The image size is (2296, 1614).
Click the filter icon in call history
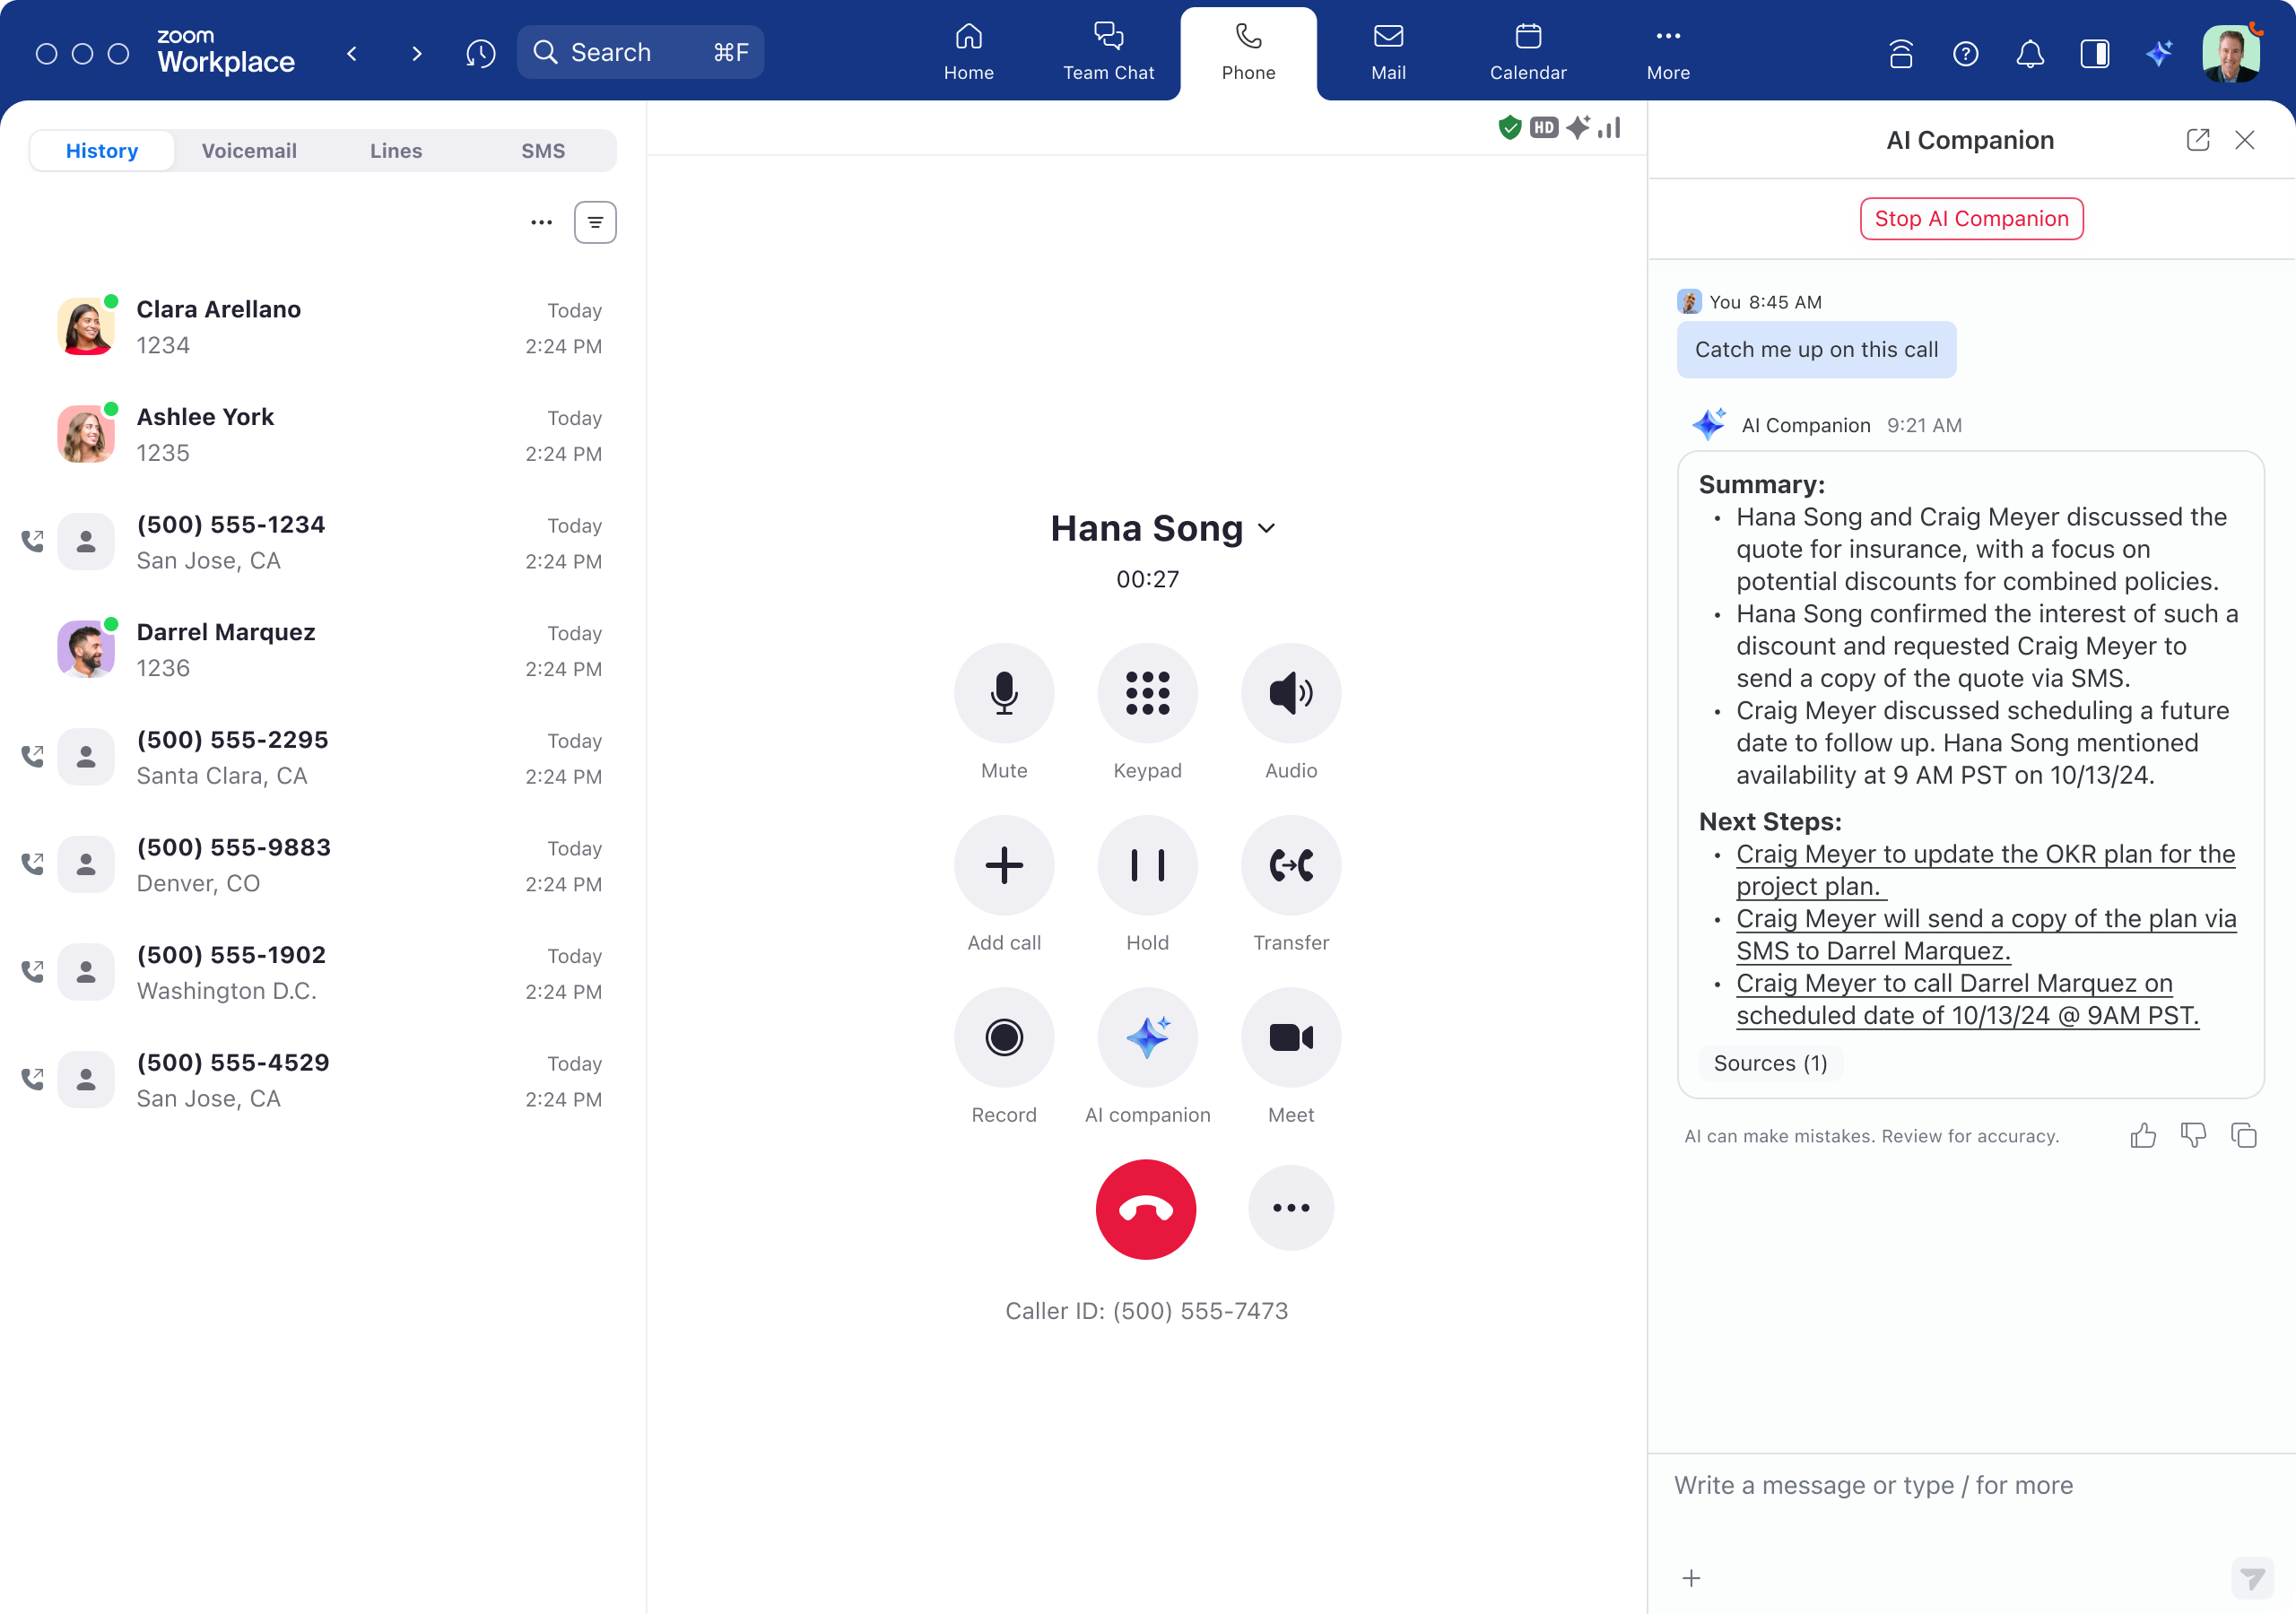[596, 221]
